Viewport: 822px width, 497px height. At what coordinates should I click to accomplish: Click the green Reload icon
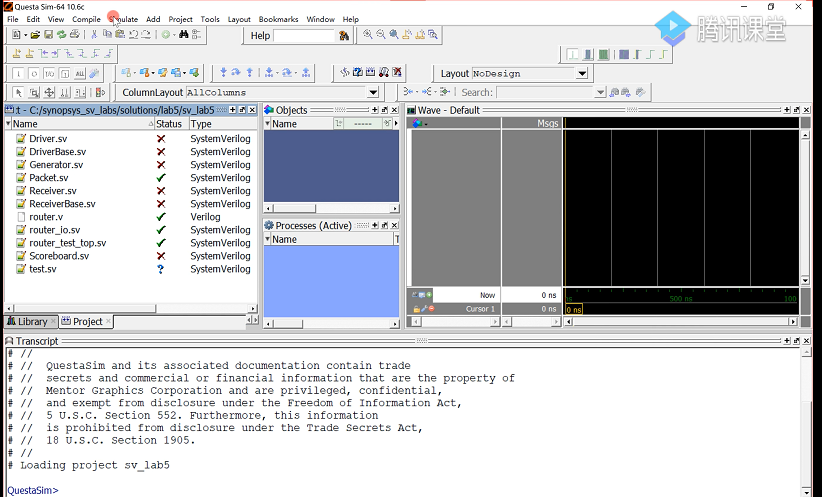tap(61, 35)
